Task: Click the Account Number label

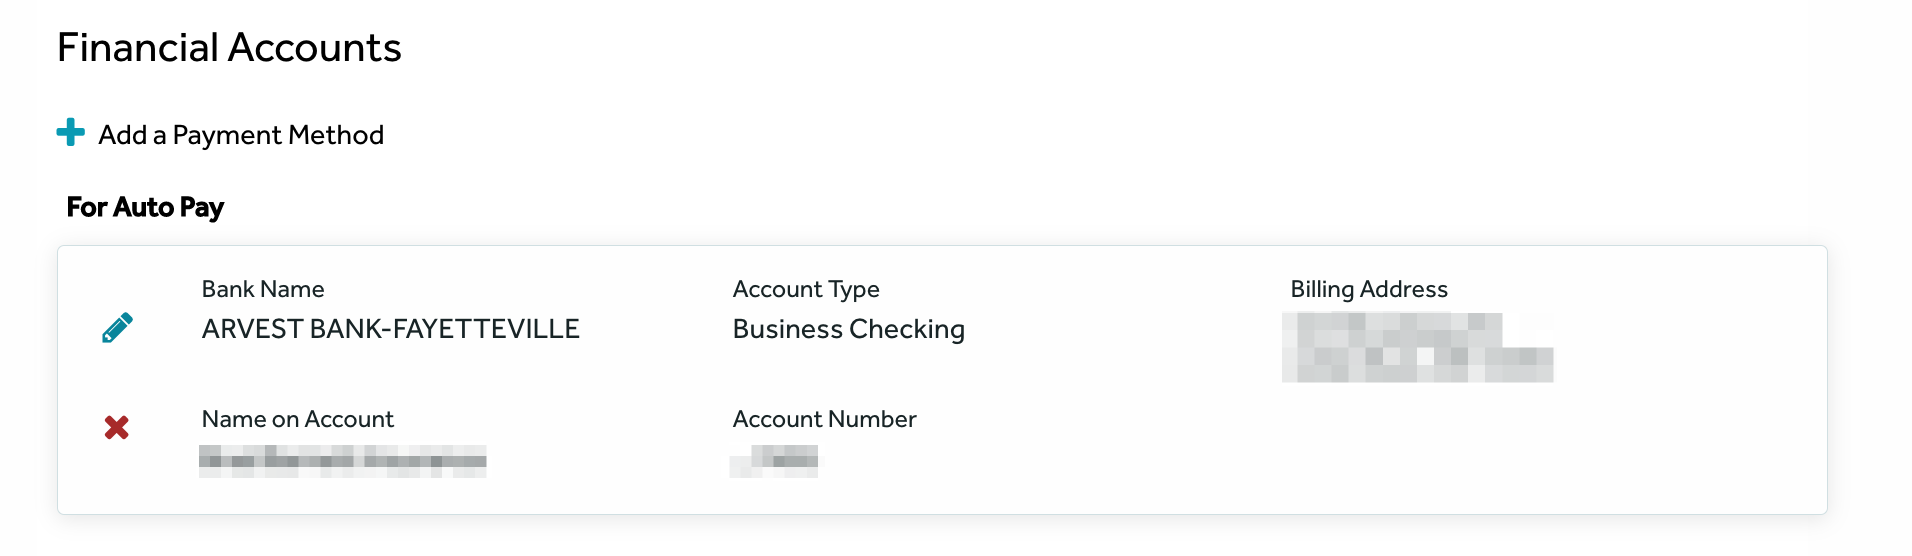Action: click(825, 419)
